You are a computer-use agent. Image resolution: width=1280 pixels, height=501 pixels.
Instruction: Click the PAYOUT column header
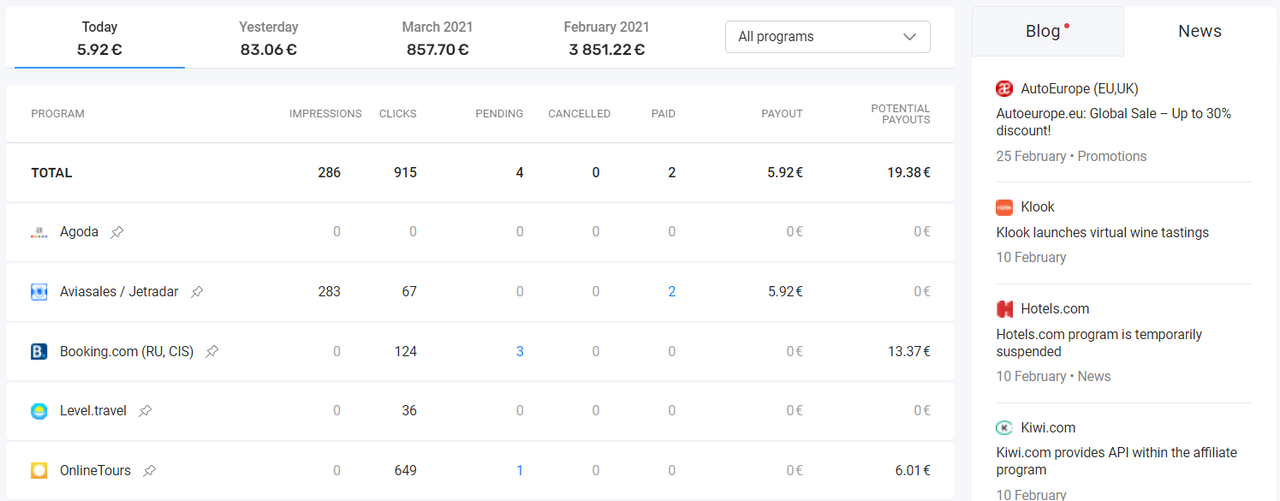coord(782,114)
